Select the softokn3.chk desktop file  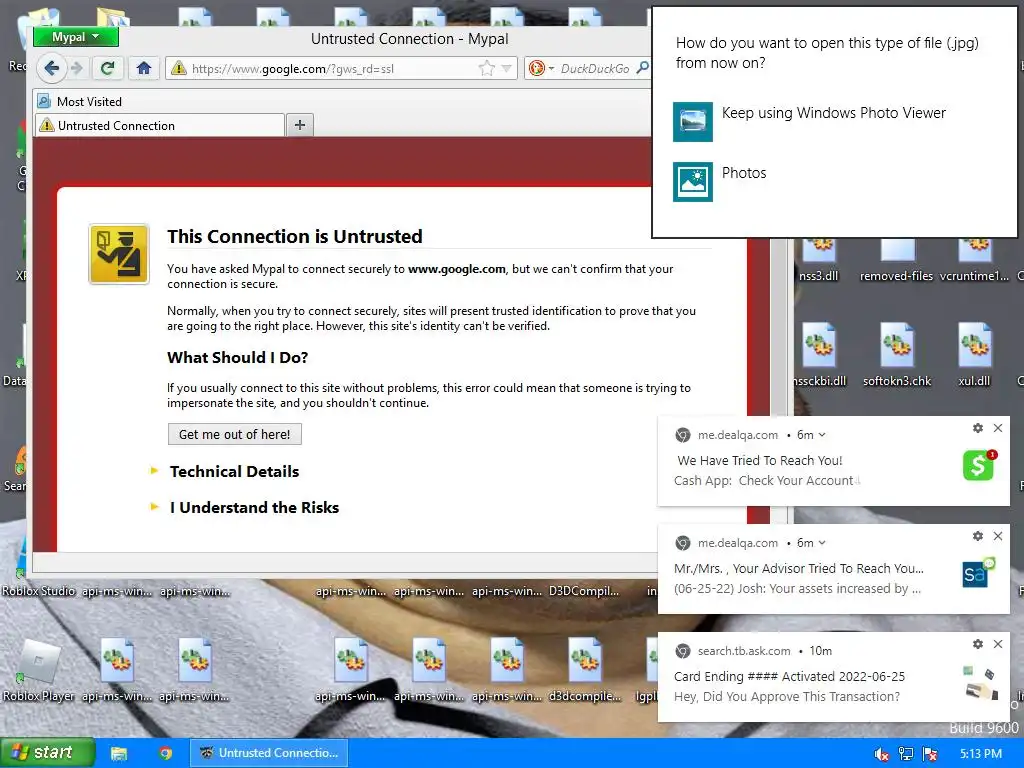tap(897, 355)
